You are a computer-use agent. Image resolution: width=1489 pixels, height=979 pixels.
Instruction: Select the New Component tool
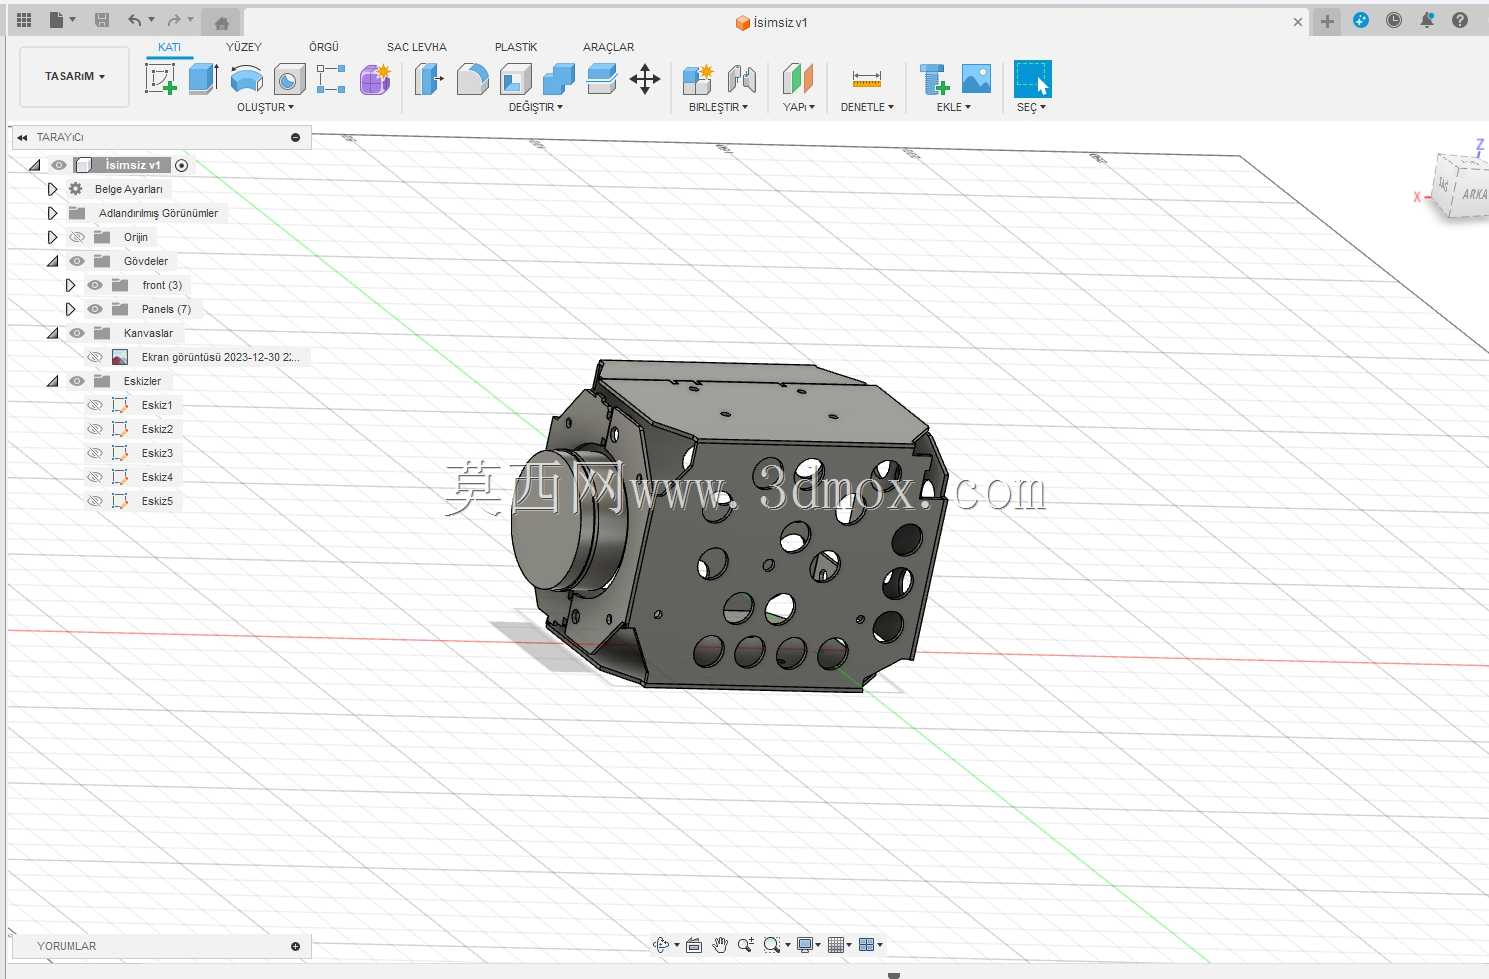click(698, 79)
